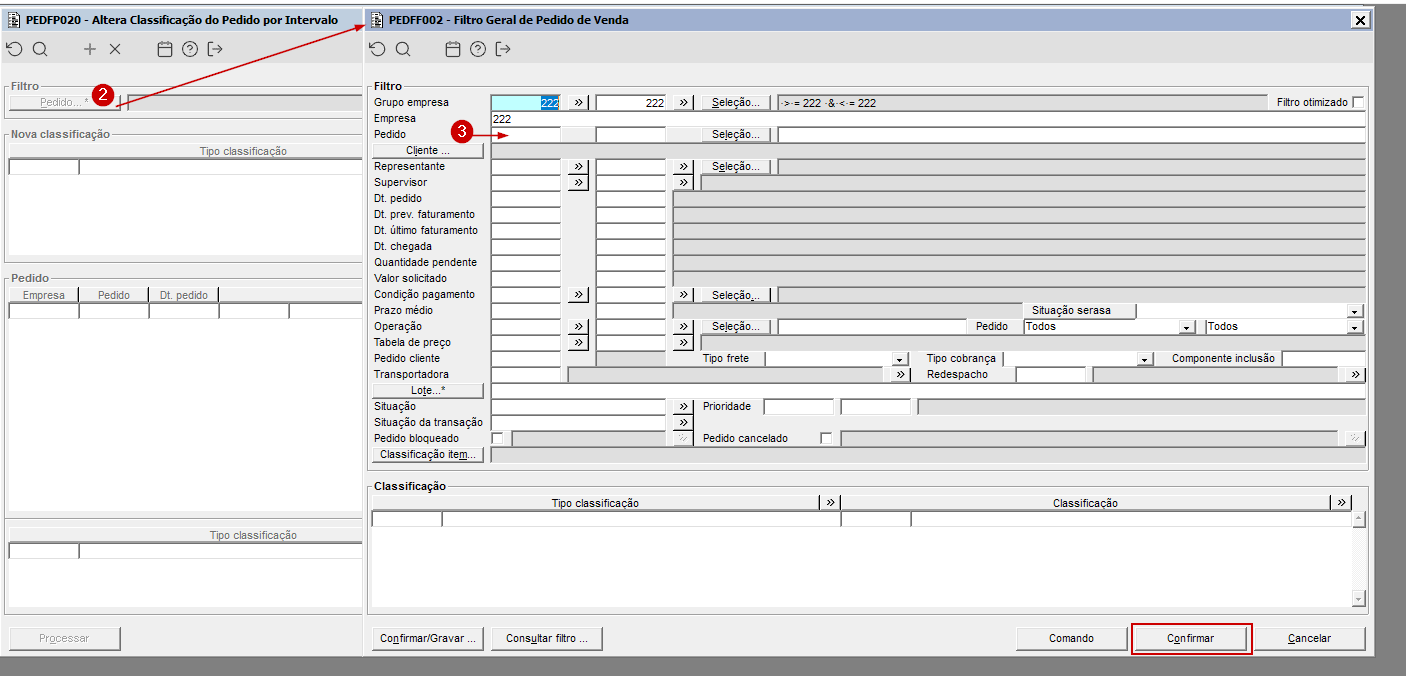Image resolution: width=1406 pixels, height=676 pixels.
Task: Click the Seleção button for Condição pagamento
Action: (736, 294)
